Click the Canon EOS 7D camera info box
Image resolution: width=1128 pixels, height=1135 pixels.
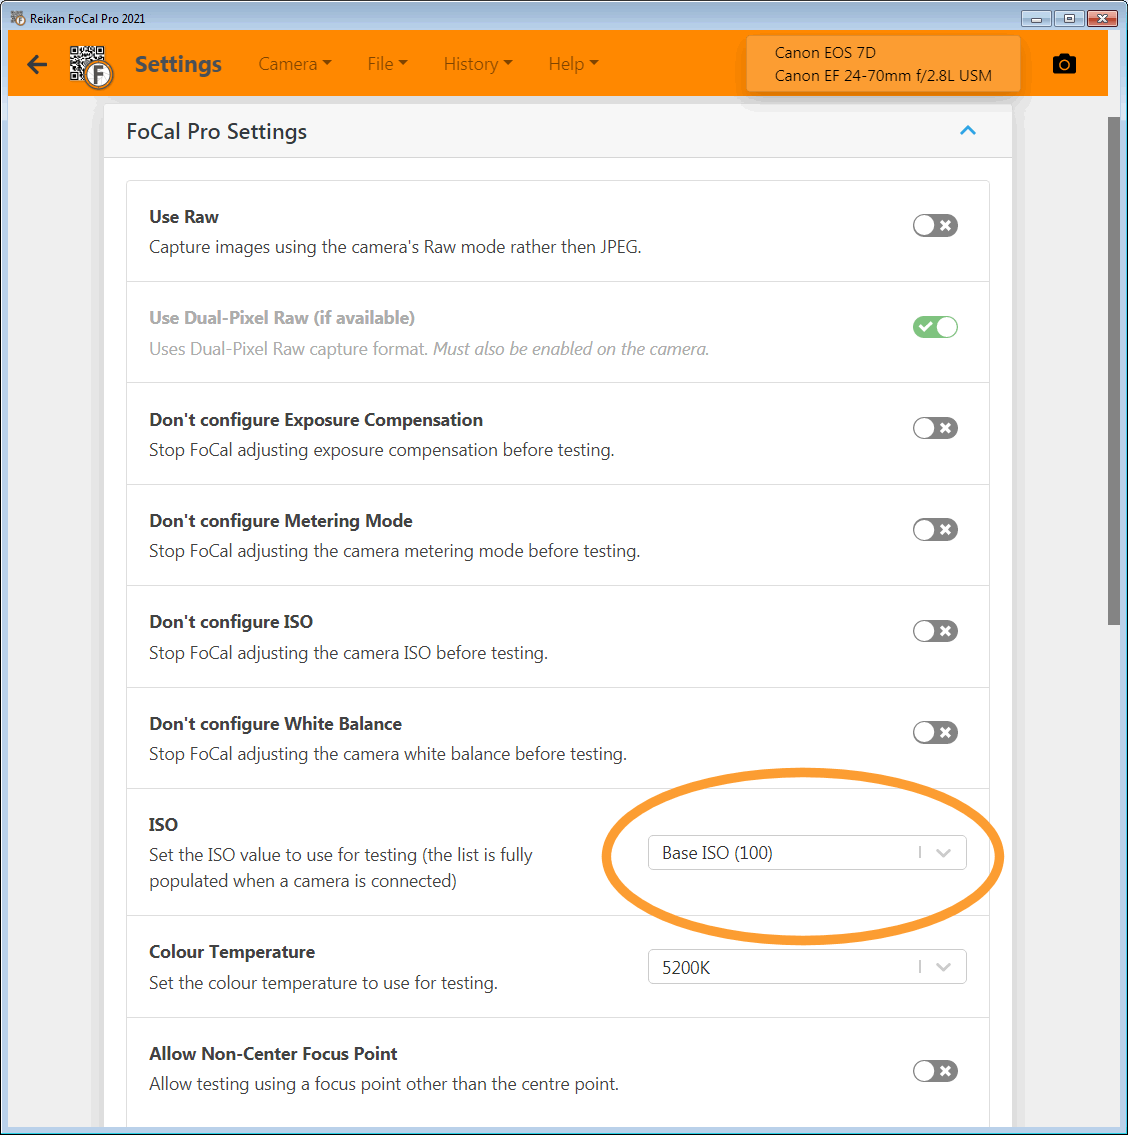[x=883, y=64]
